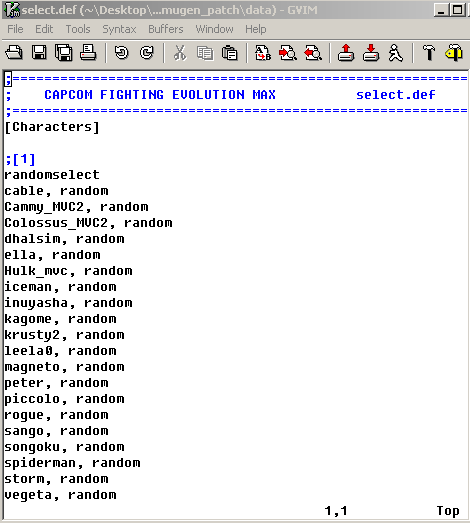Click the 'piccolo, random' line

tap(64, 399)
